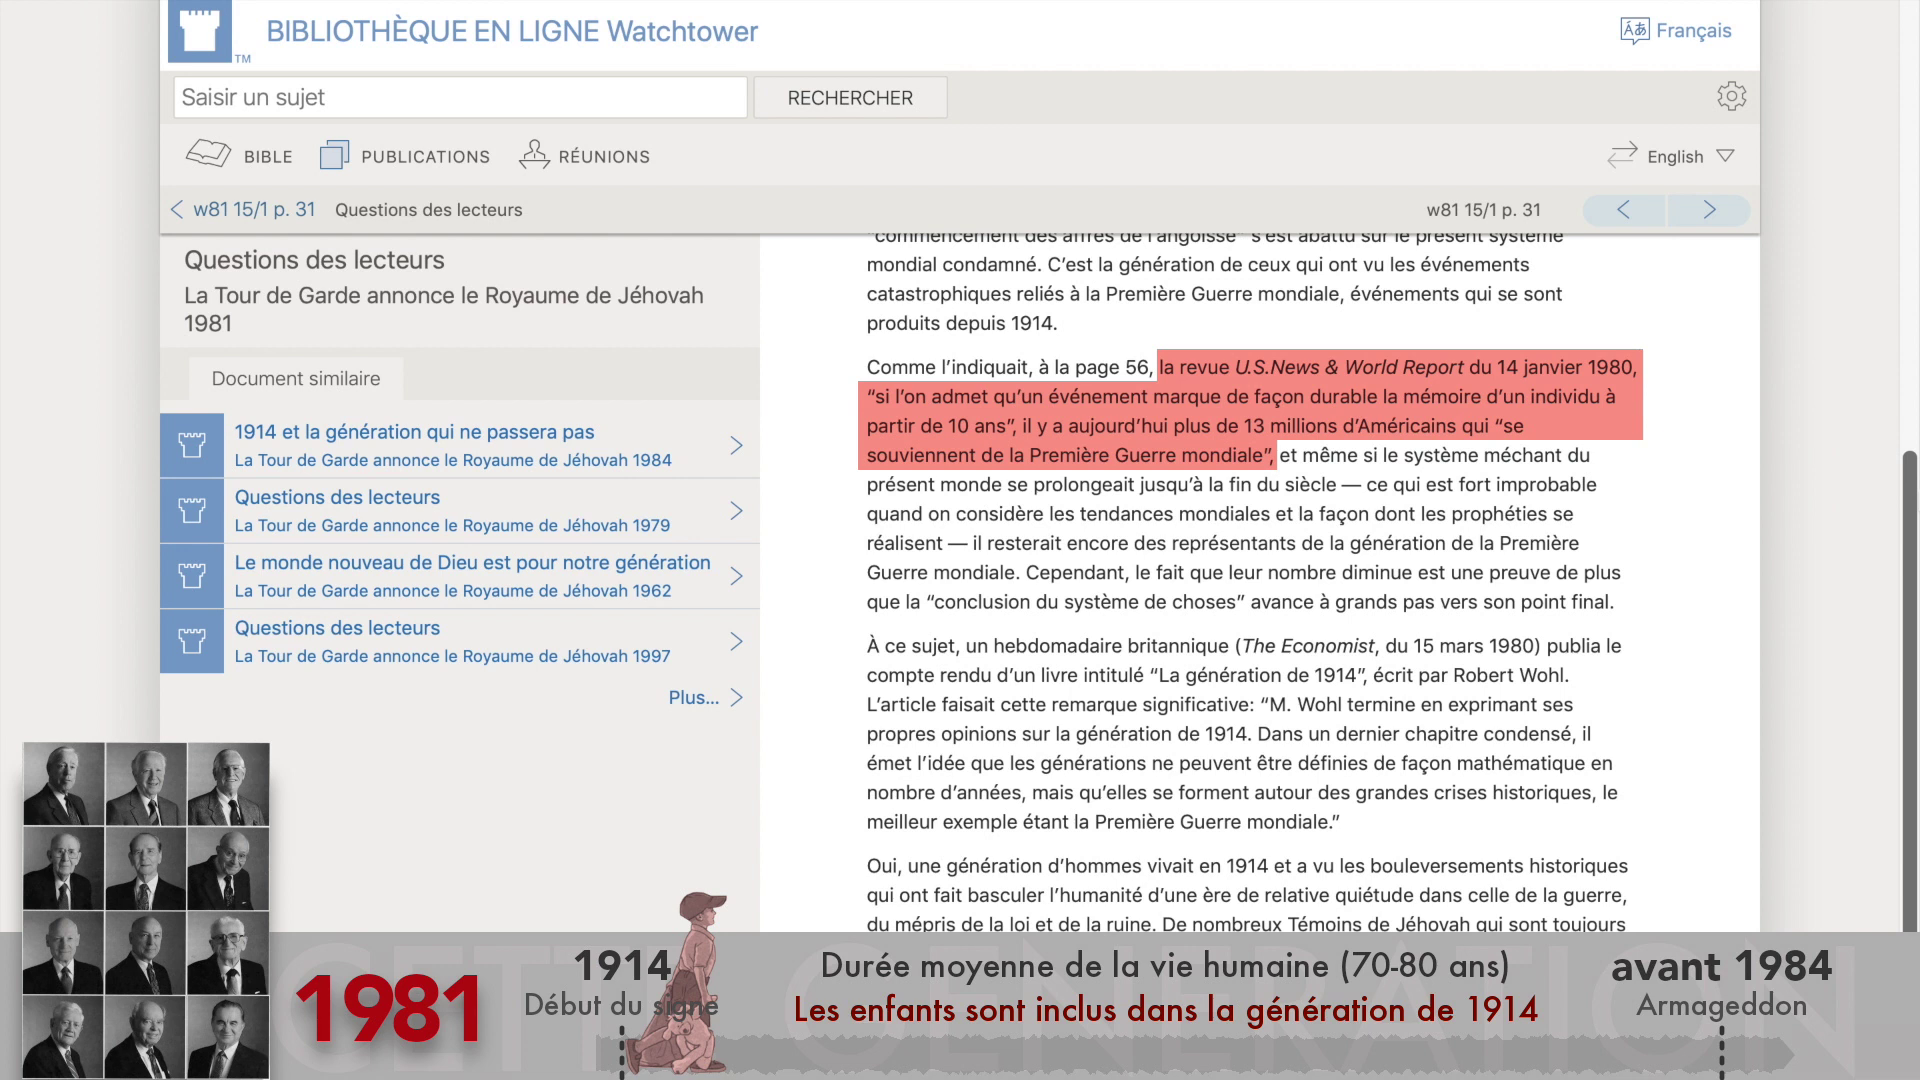
Task: Click the Questions des lecteurs heading in sidebar
Action: 314,260
